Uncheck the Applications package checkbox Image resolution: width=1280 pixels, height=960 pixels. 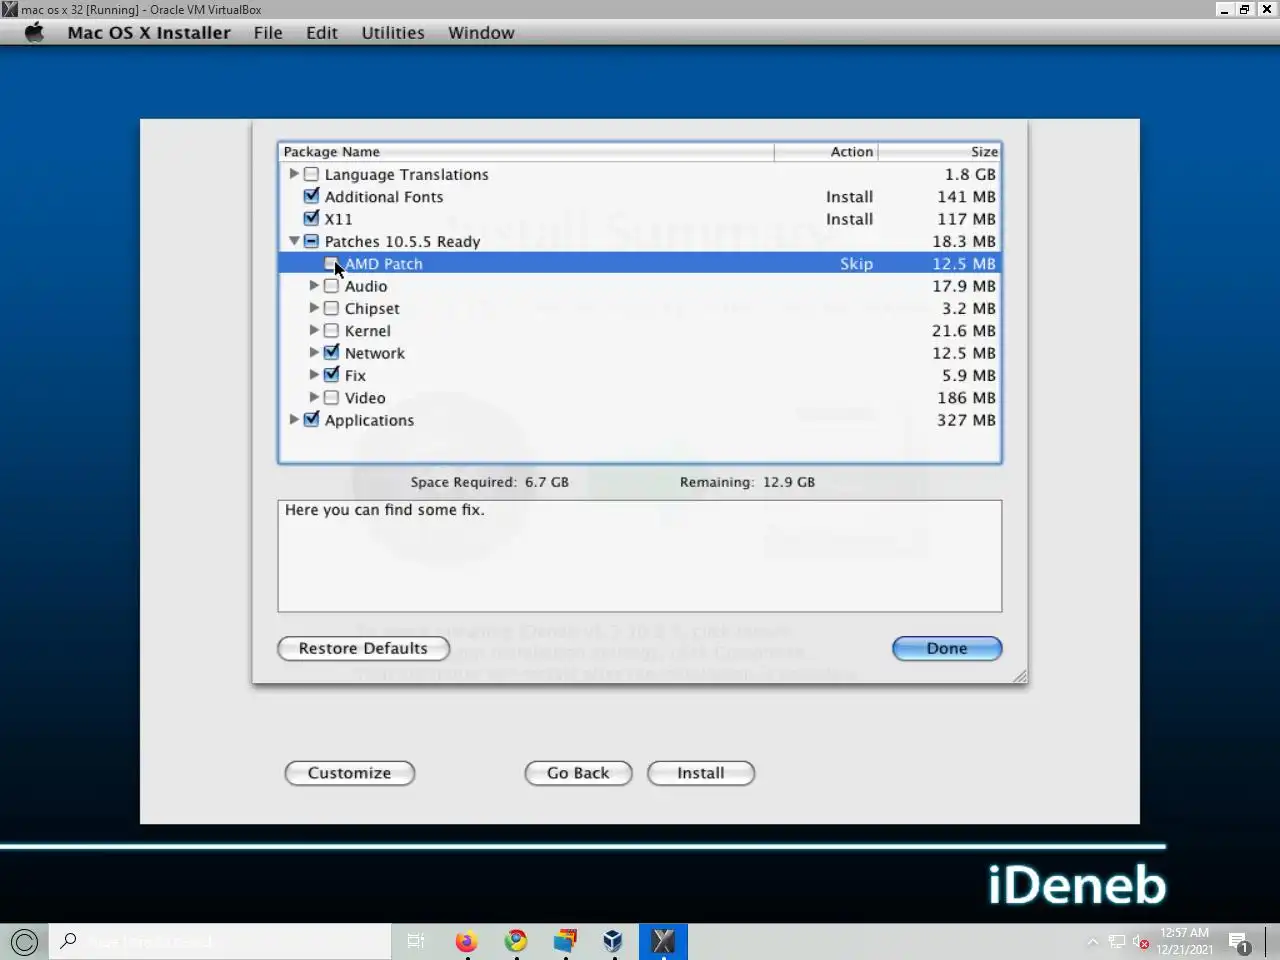tap(311, 419)
